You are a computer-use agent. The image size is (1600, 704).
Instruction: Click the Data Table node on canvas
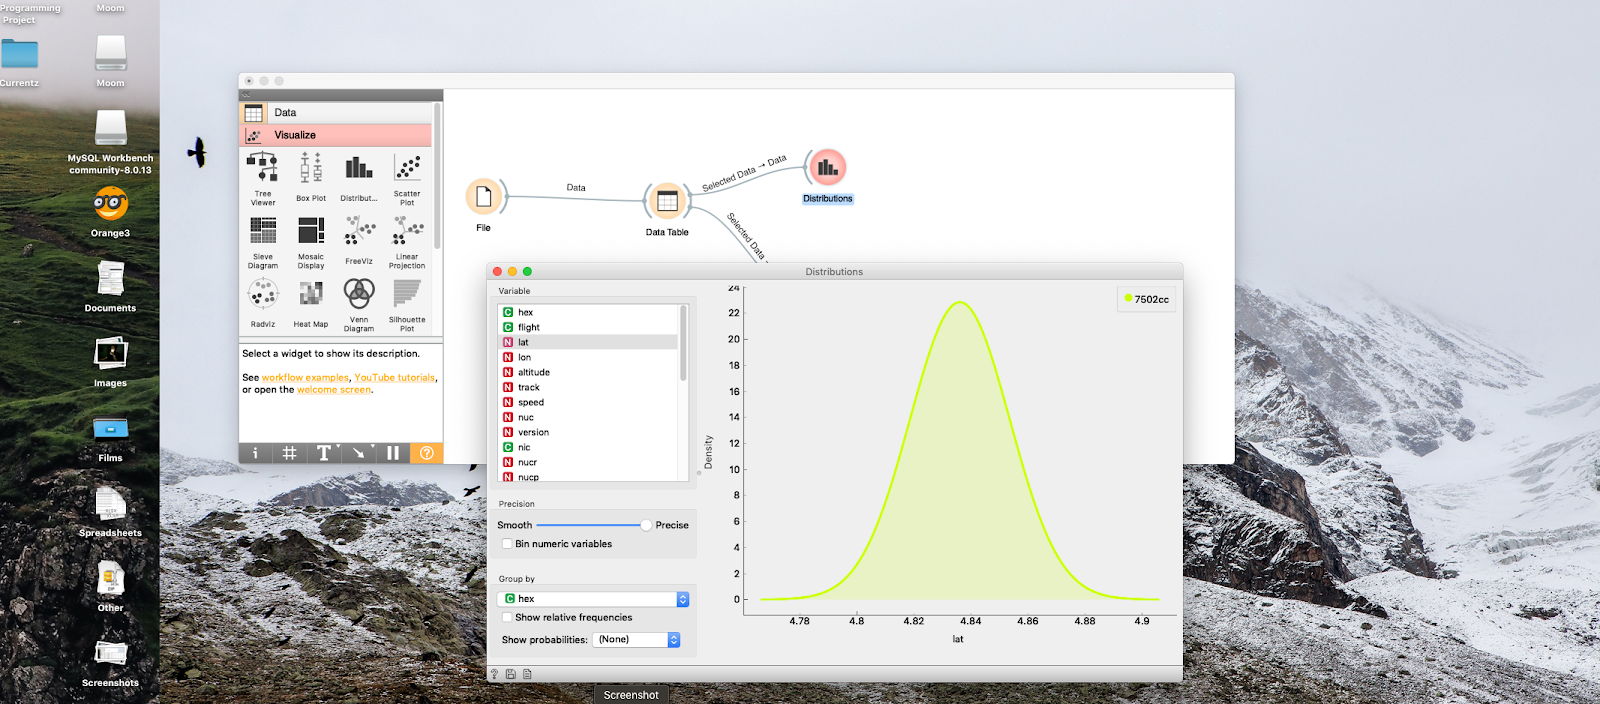click(667, 201)
